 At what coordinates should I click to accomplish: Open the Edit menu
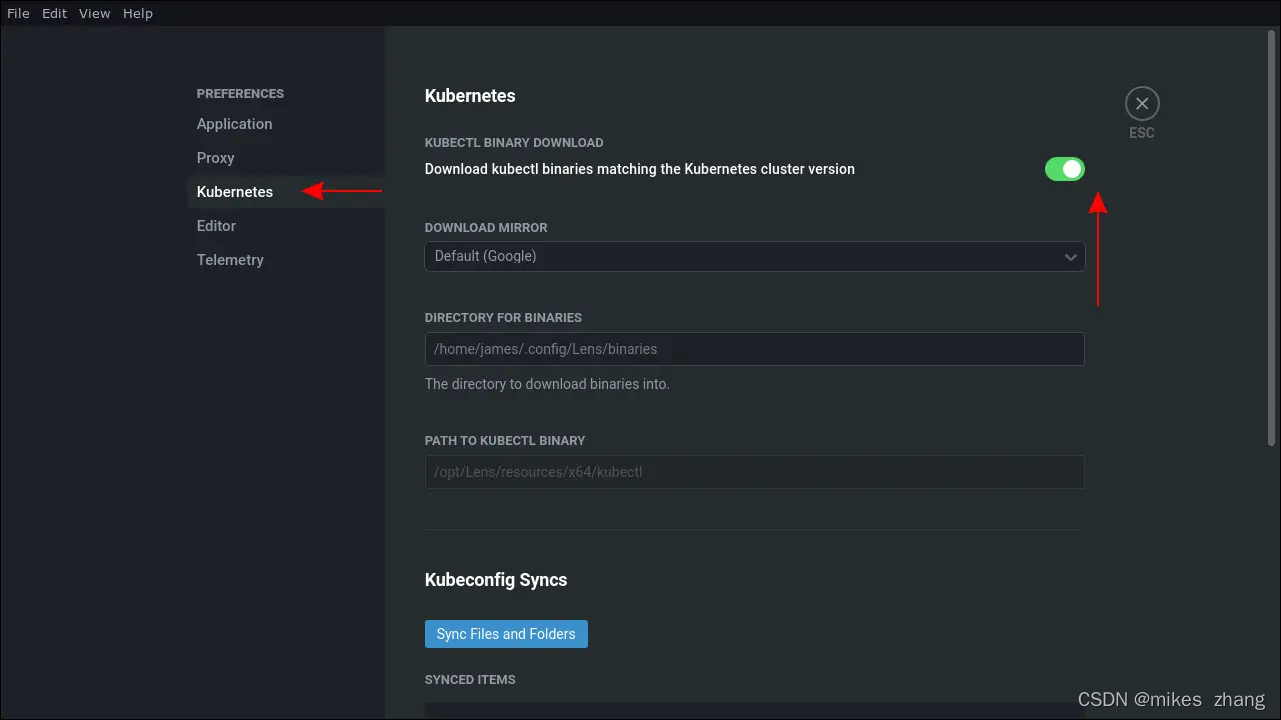click(x=54, y=13)
